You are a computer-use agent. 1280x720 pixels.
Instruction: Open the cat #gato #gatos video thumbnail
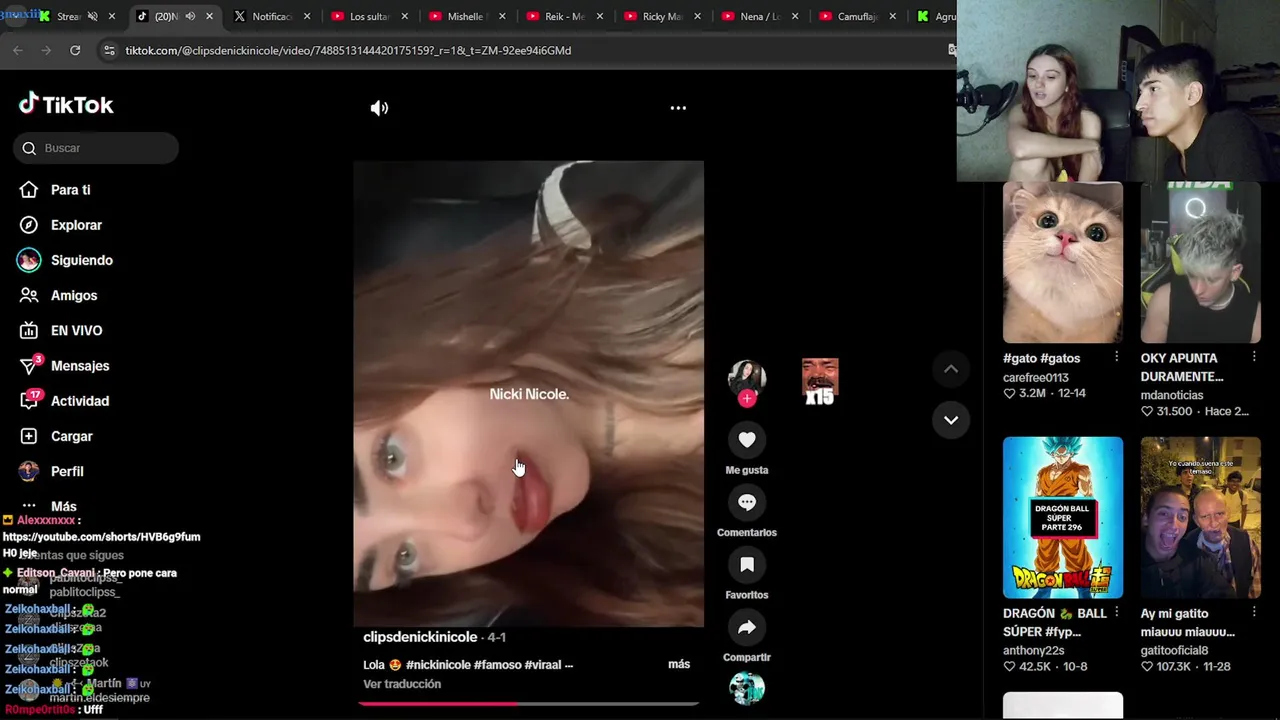(1063, 262)
